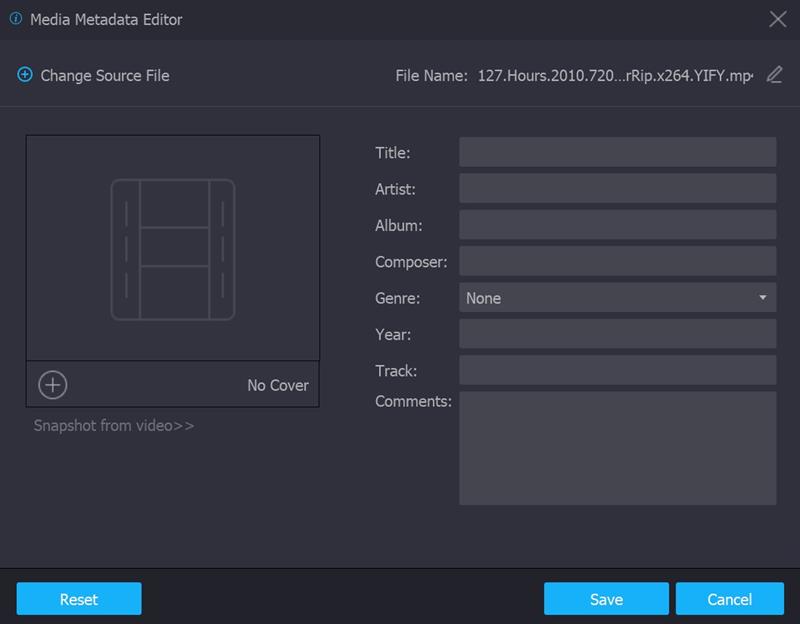The image size is (800, 624).
Task: Add a cover image with the plus circle
Action: (x=52, y=385)
